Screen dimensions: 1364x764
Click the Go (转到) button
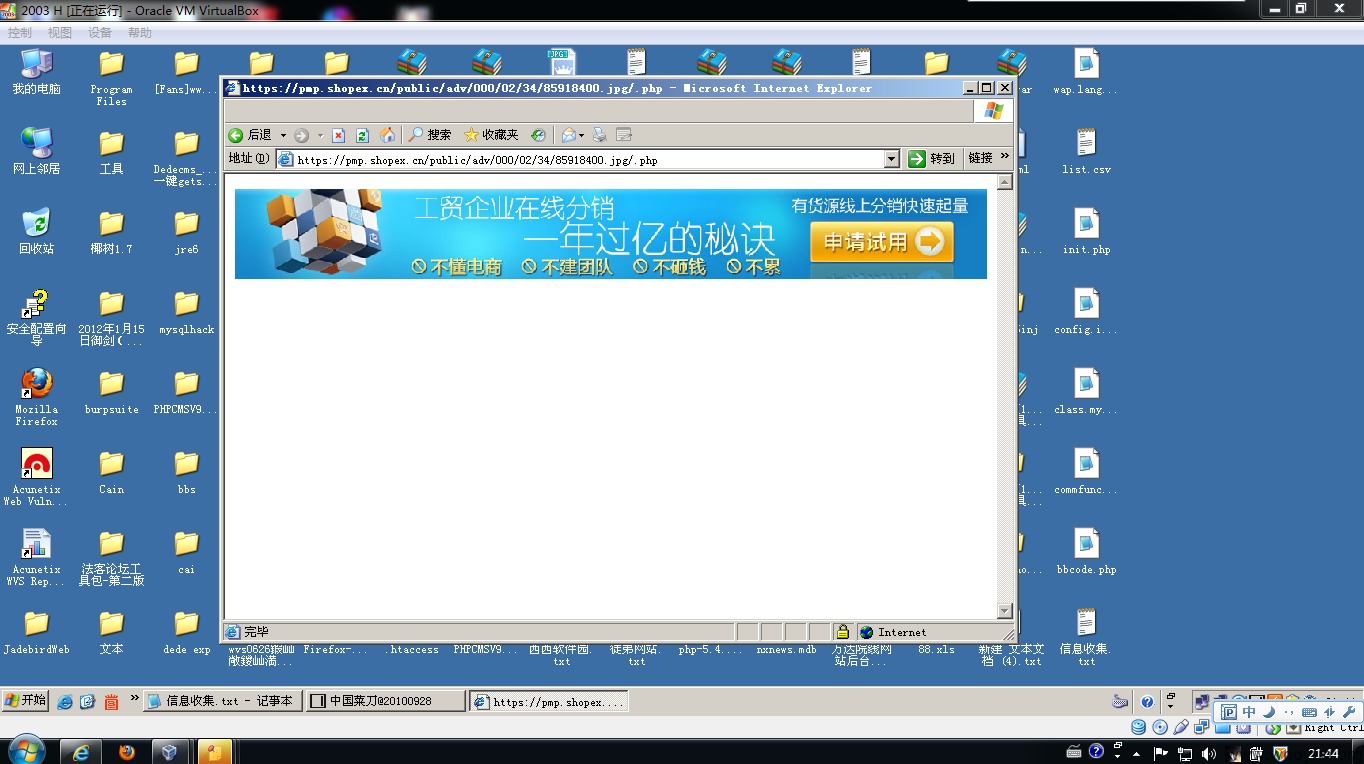932,159
